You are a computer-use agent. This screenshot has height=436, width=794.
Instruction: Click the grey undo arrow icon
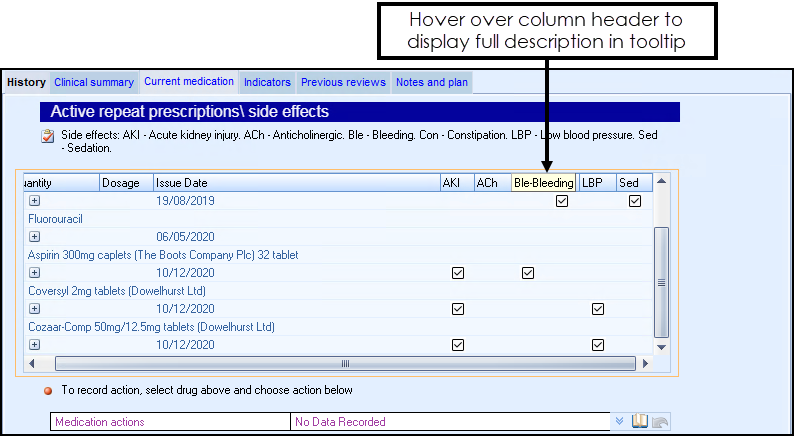click(660, 422)
